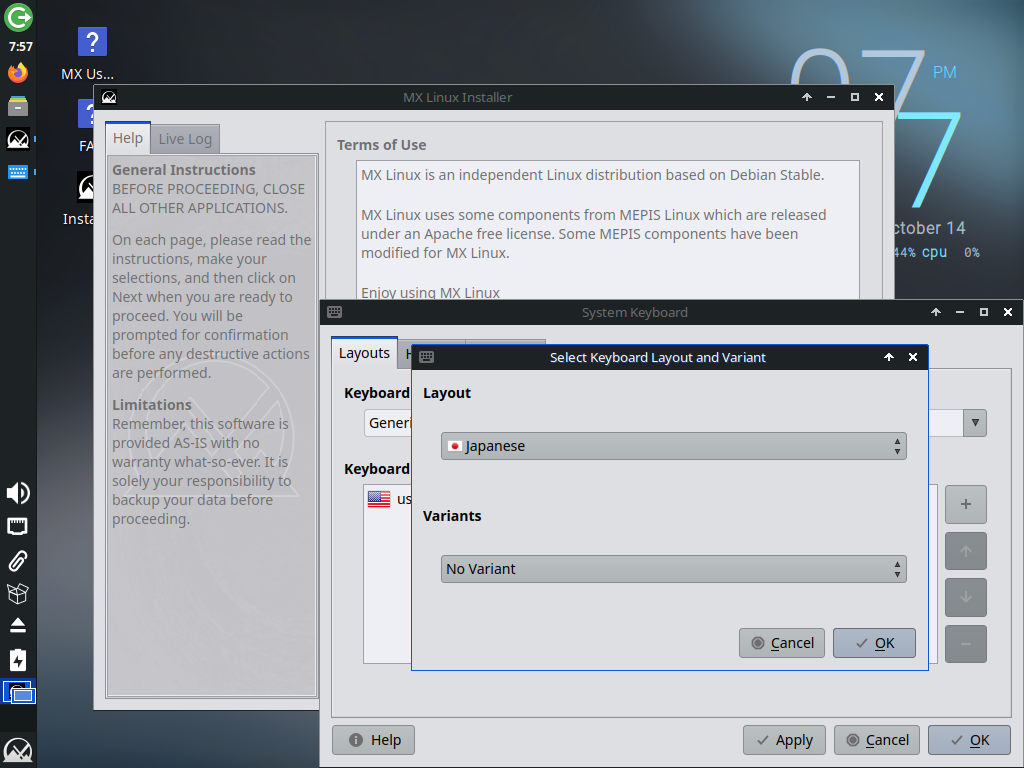Click Cancel in Select Keyboard Layout dialog
1024x768 pixels.
[782, 643]
